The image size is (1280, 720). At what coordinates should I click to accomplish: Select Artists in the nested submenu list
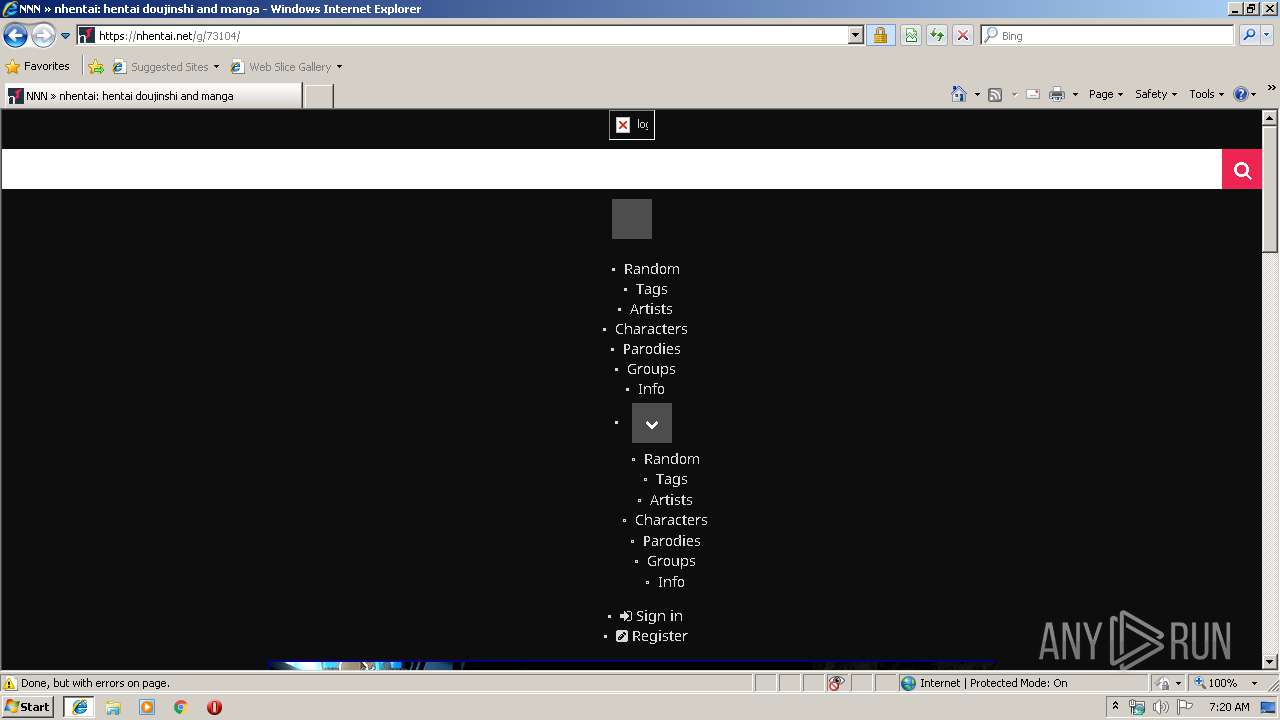coord(671,500)
